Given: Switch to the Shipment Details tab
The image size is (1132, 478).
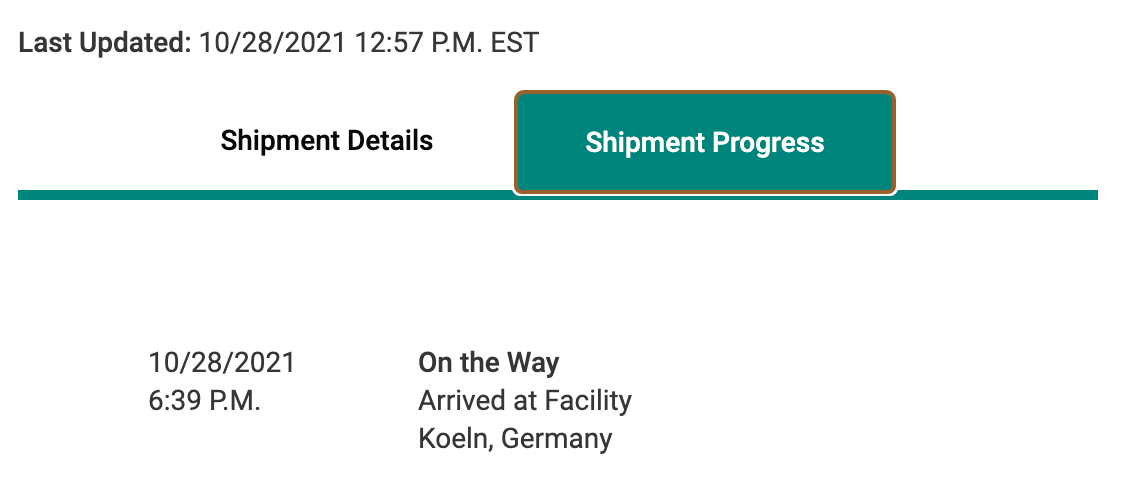Looking at the screenshot, I should pyautogui.click(x=326, y=140).
